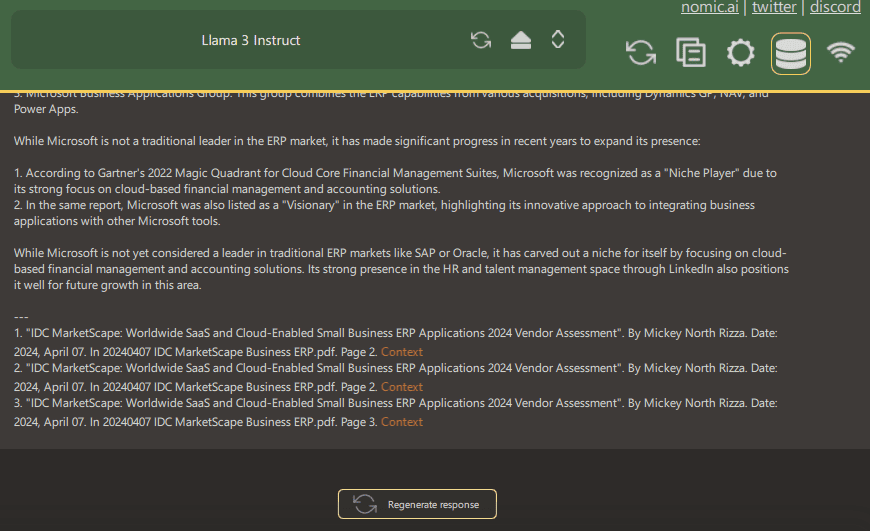Viewport: 870px width, 531px height.
Task: Visit the twitter link
Action: pos(774,8)
